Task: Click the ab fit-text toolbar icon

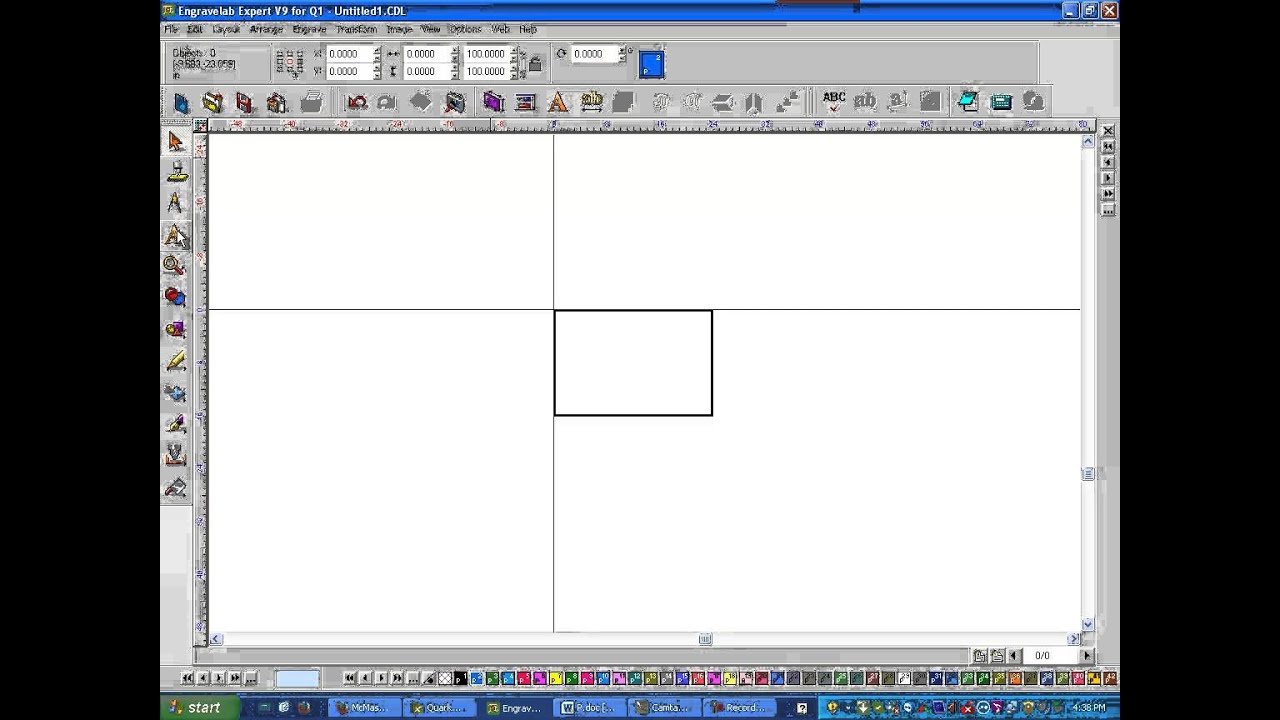Action: pos(591,101)
